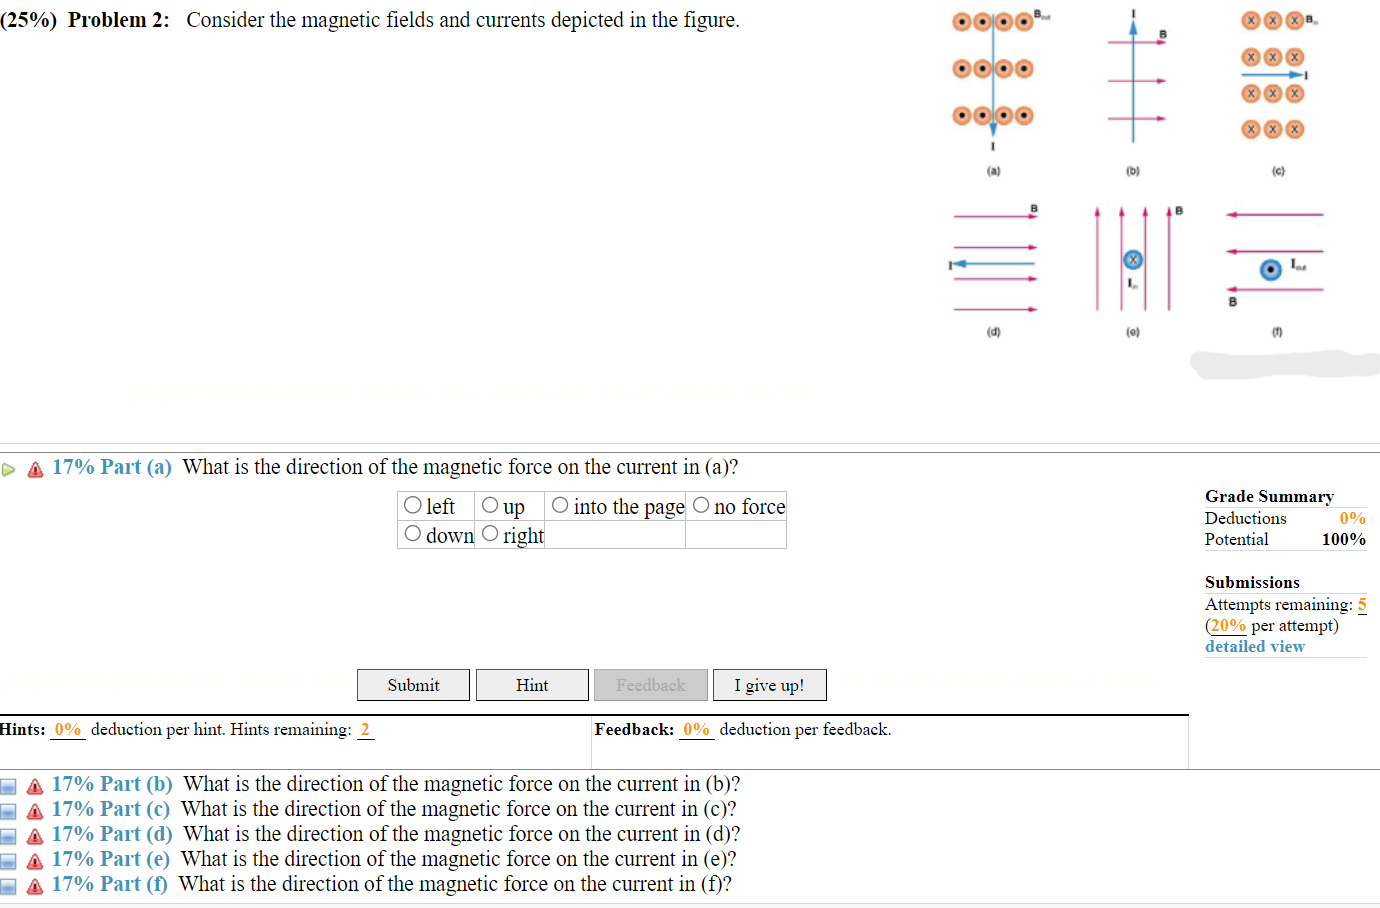Choose the "down" direction option
Viewport: 1380px width, 908px height.
click(412, 534)
